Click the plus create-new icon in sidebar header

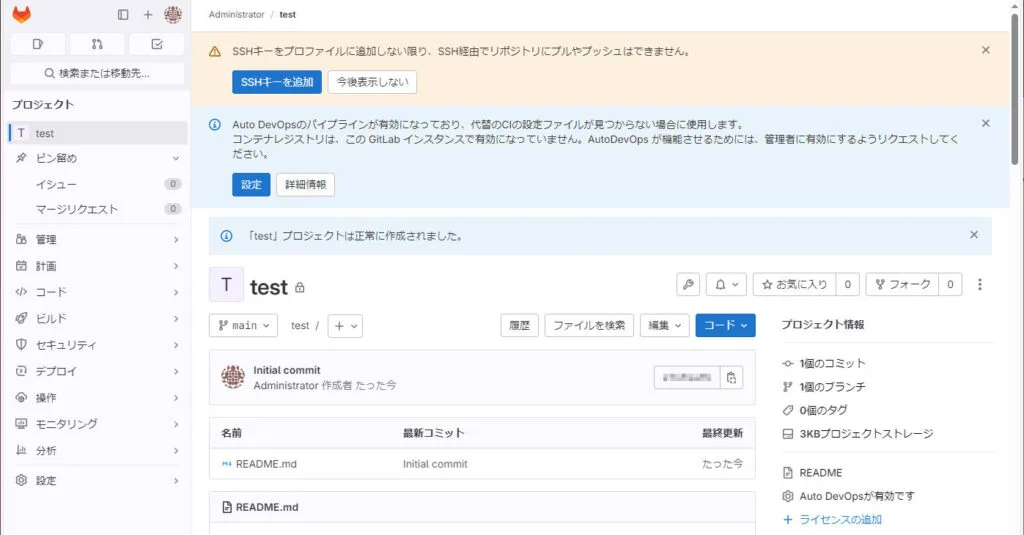pos(148,15)
